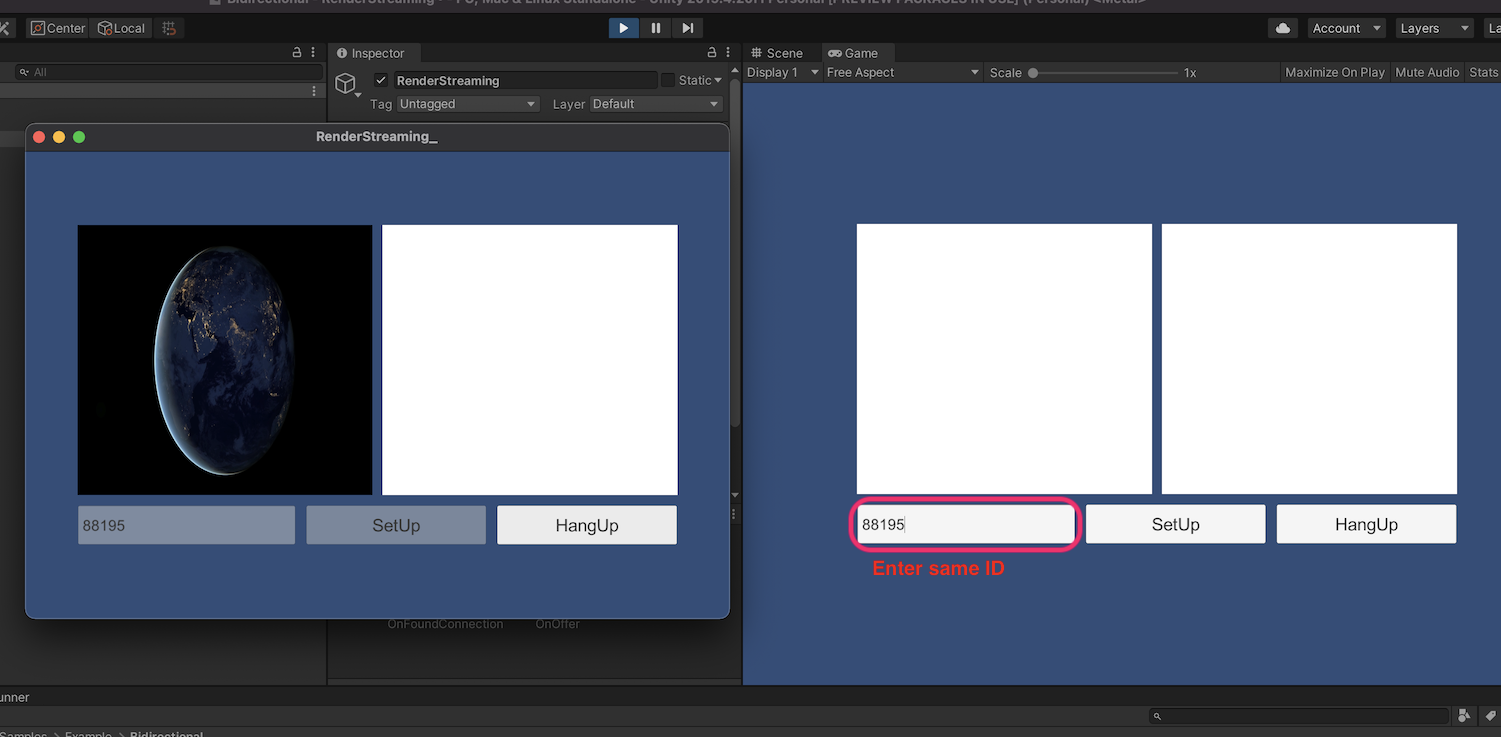1501x737 pixels.
Task: Click the GameObject cube icon in Inspector
Action: click(346, 83)
